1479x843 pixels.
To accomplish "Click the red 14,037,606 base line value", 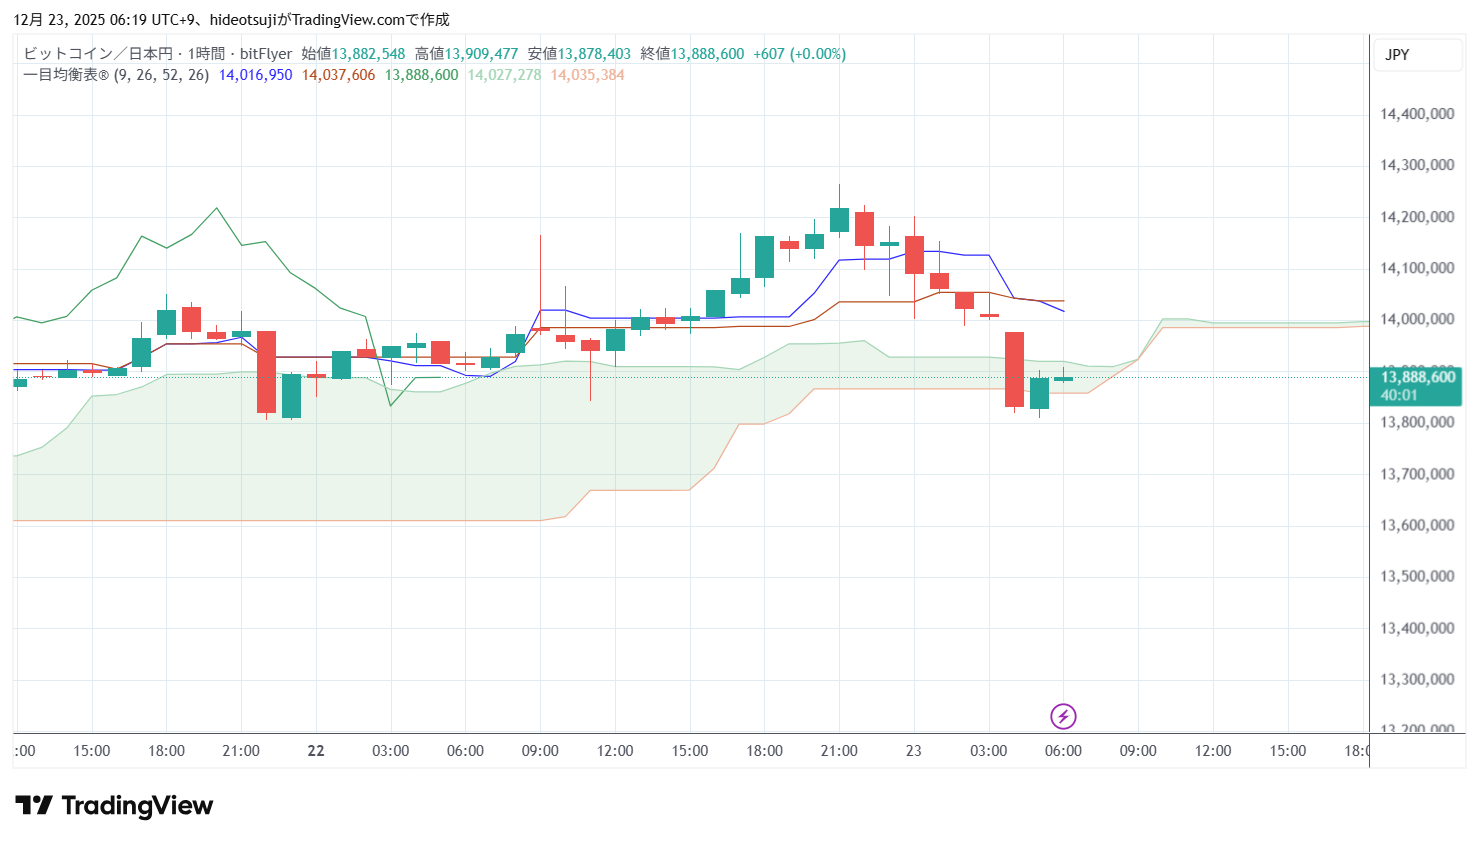I will click(x=338, y=75).
